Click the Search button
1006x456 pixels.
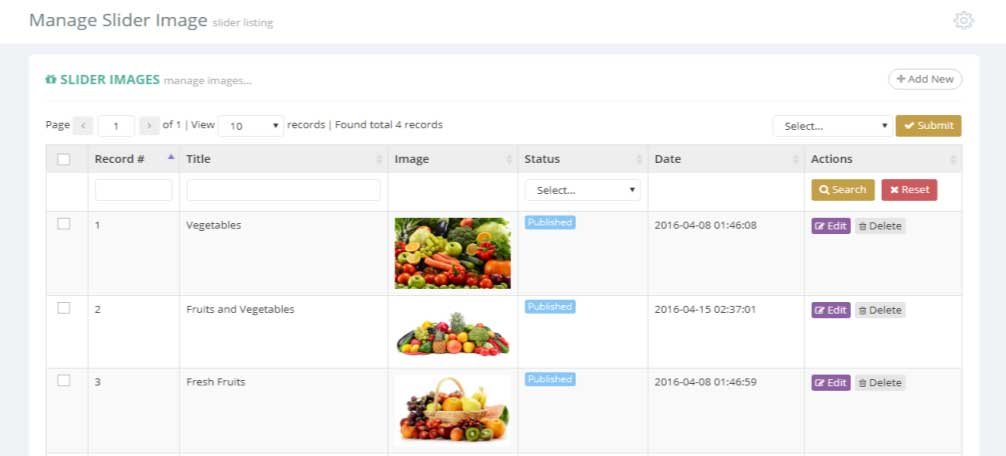click(x=842, y=190)
